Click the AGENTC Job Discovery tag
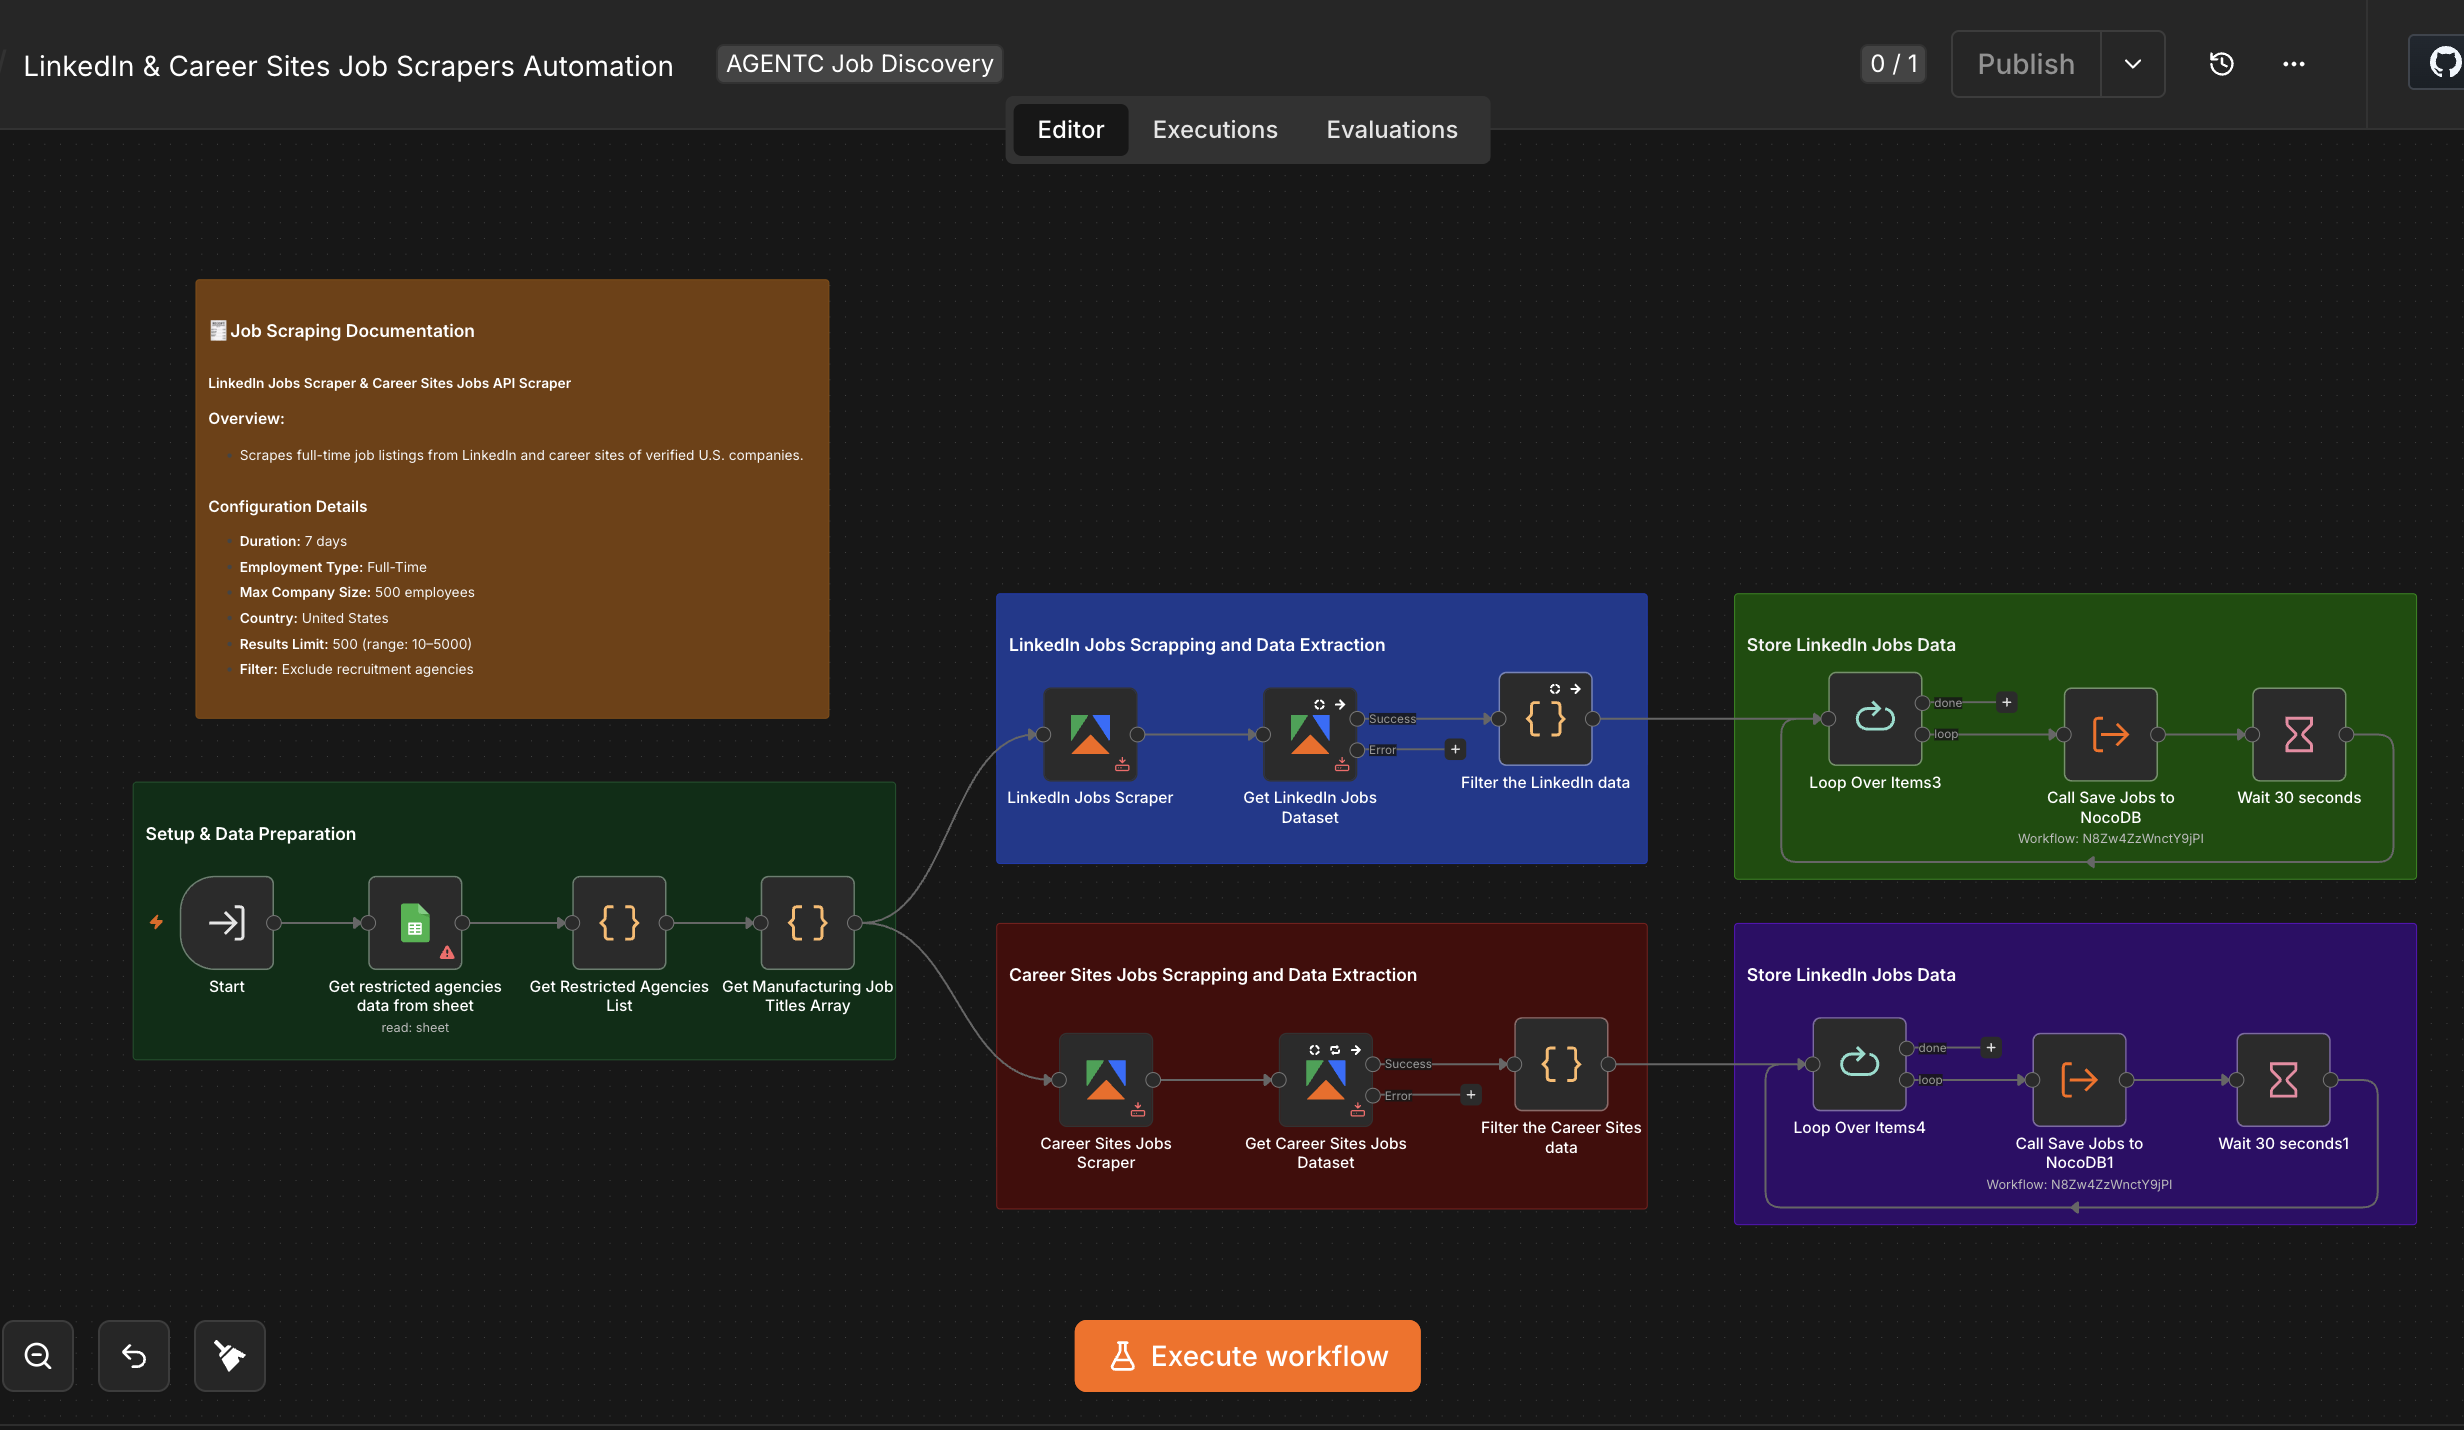Image resolution: width=2464 pixels, height=1430 pixels. coord(860,64)
